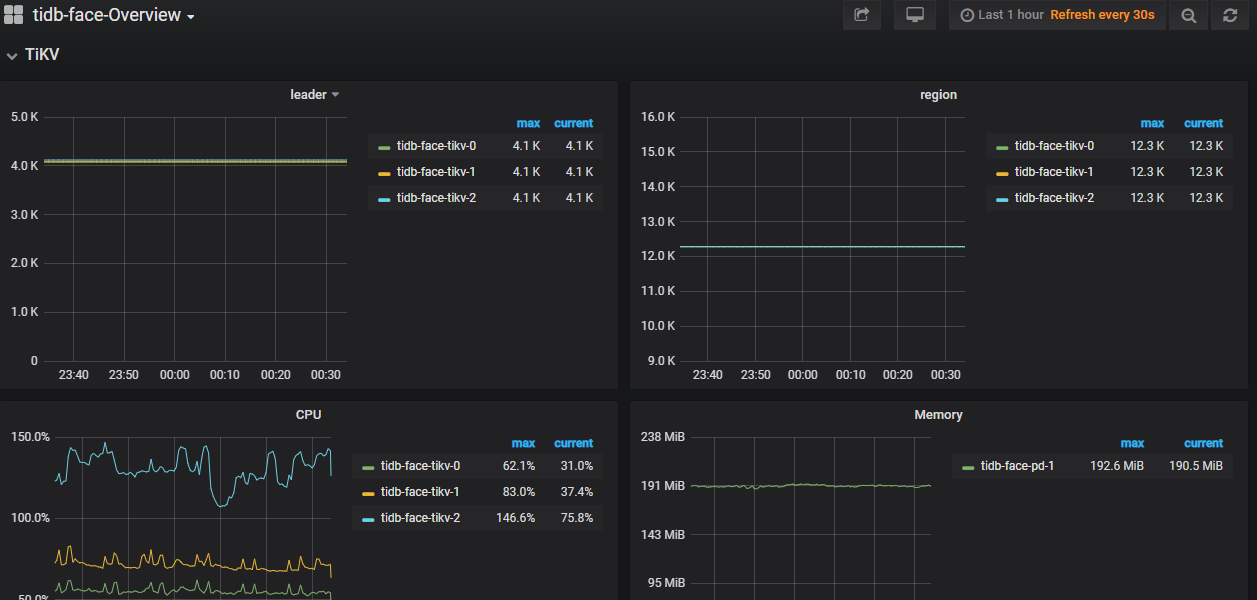Open the share dashboard icon
This screenshot has width=1257, height=600.
coord(861,15)
